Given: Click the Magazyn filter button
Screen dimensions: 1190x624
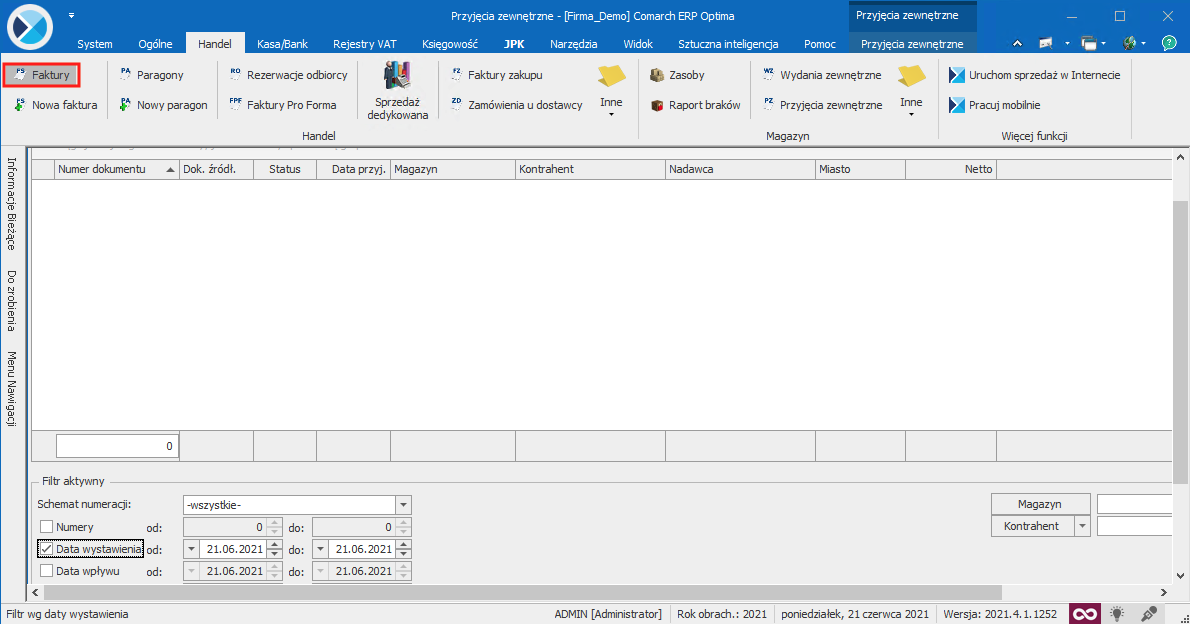Looking at the screenshot, I should (x=1040, y=503).
